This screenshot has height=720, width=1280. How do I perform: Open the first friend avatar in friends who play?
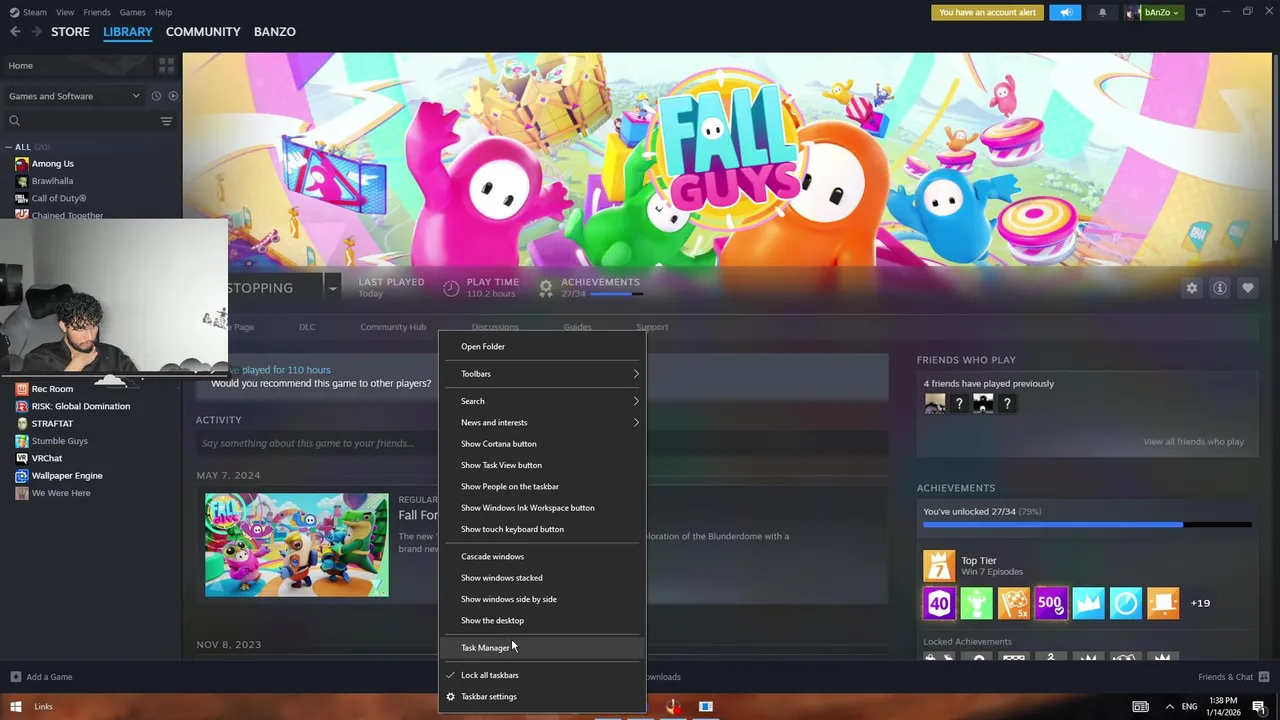tap(935, 403)
